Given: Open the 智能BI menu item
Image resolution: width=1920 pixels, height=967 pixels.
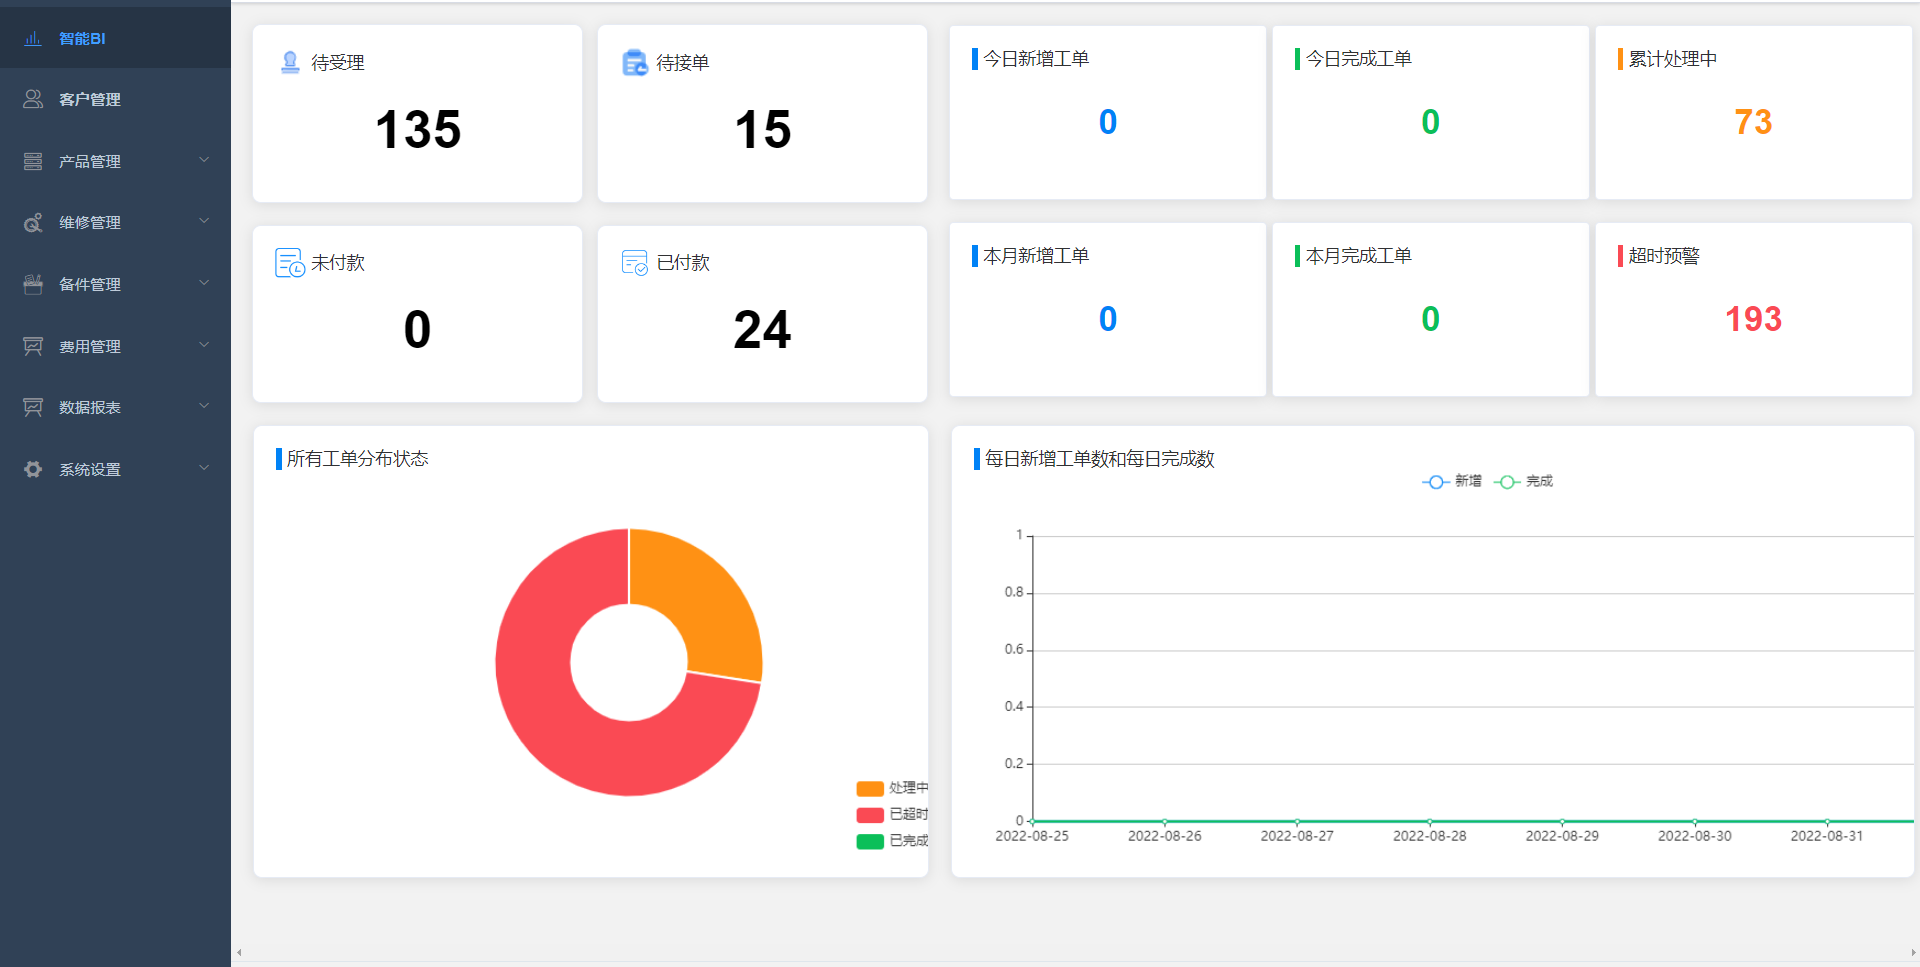Looking at the screenshot, I should pyautogui.click(x=82, y=38).
